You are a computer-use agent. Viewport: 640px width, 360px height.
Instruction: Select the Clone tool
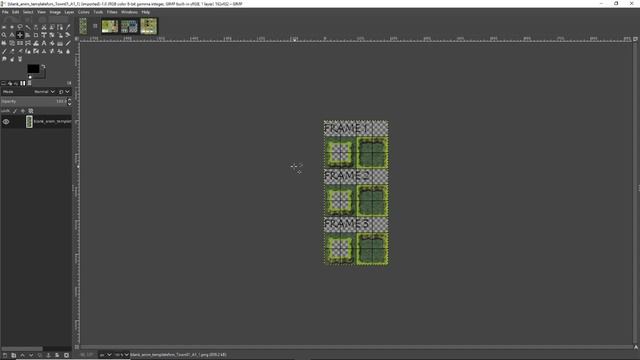(x=44, y=51)
